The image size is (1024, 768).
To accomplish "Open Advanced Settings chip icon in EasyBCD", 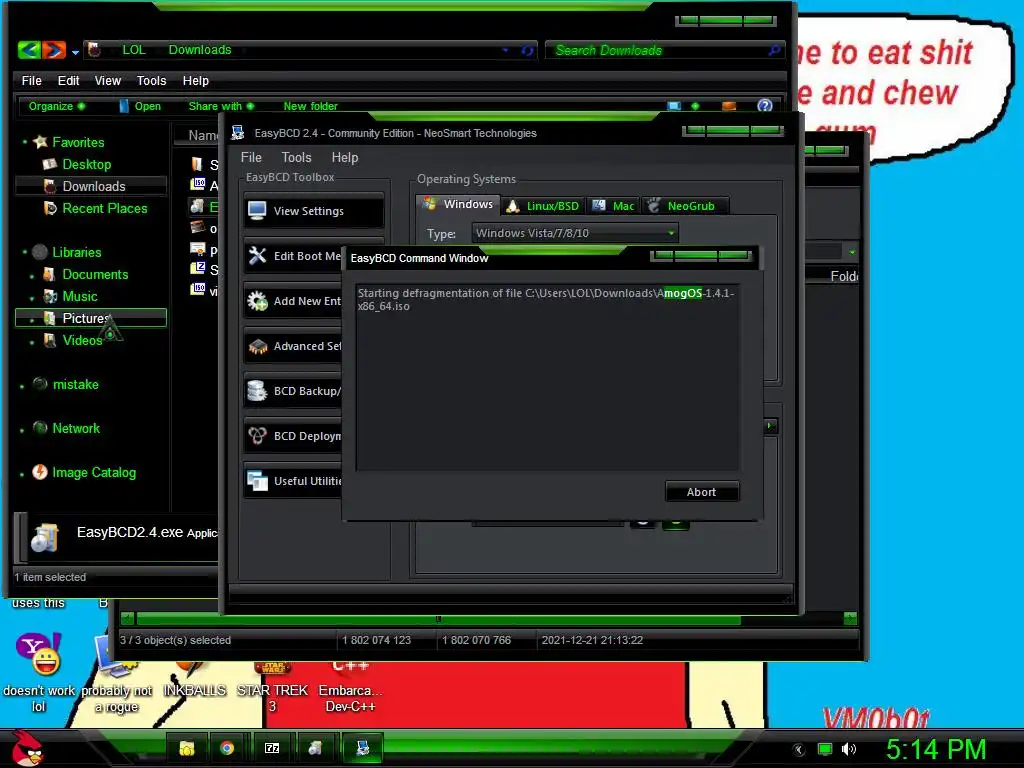I will coord(257,346).
